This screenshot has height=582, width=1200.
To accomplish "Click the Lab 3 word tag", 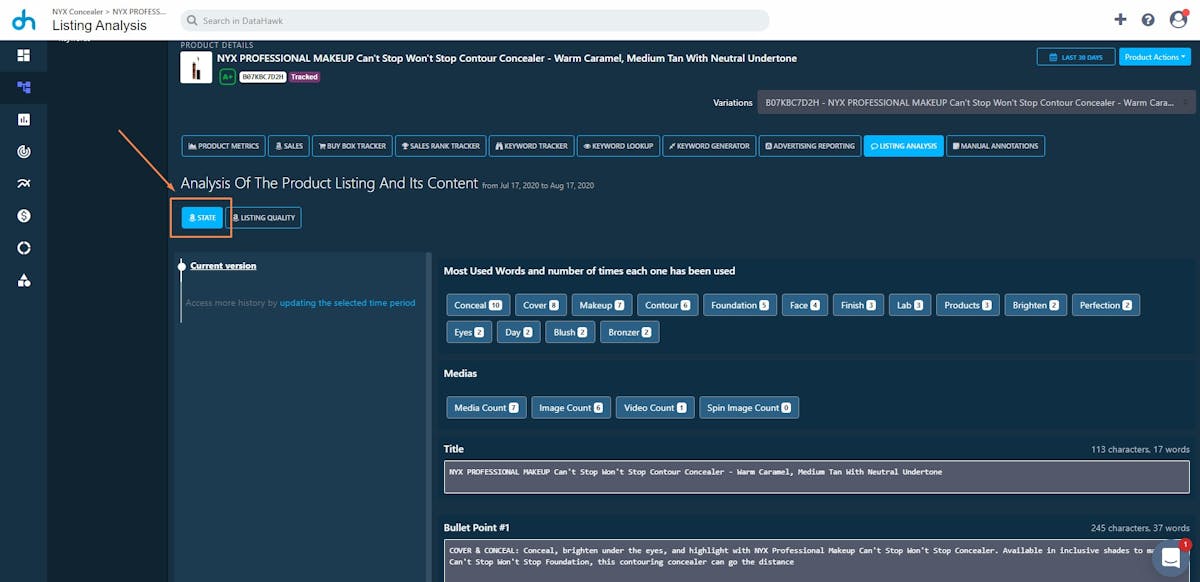I will click(x=910, y=305).
